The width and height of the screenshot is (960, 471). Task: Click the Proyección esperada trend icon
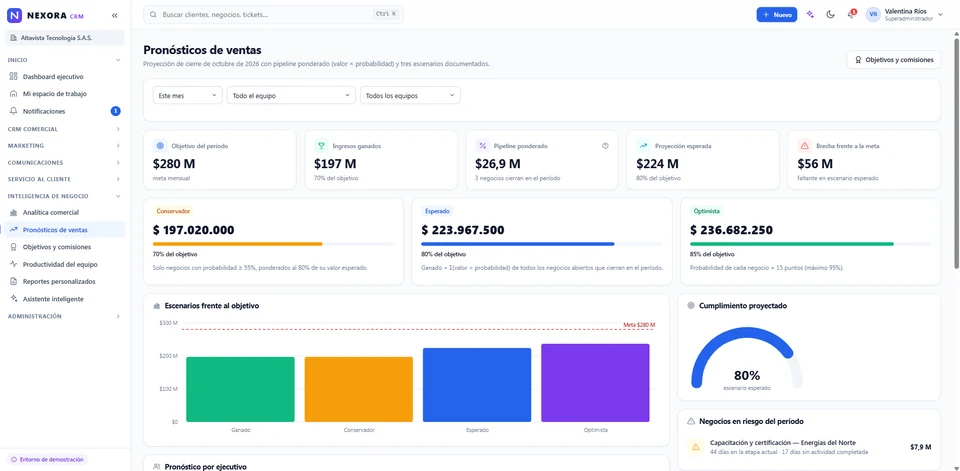(643, 146)
